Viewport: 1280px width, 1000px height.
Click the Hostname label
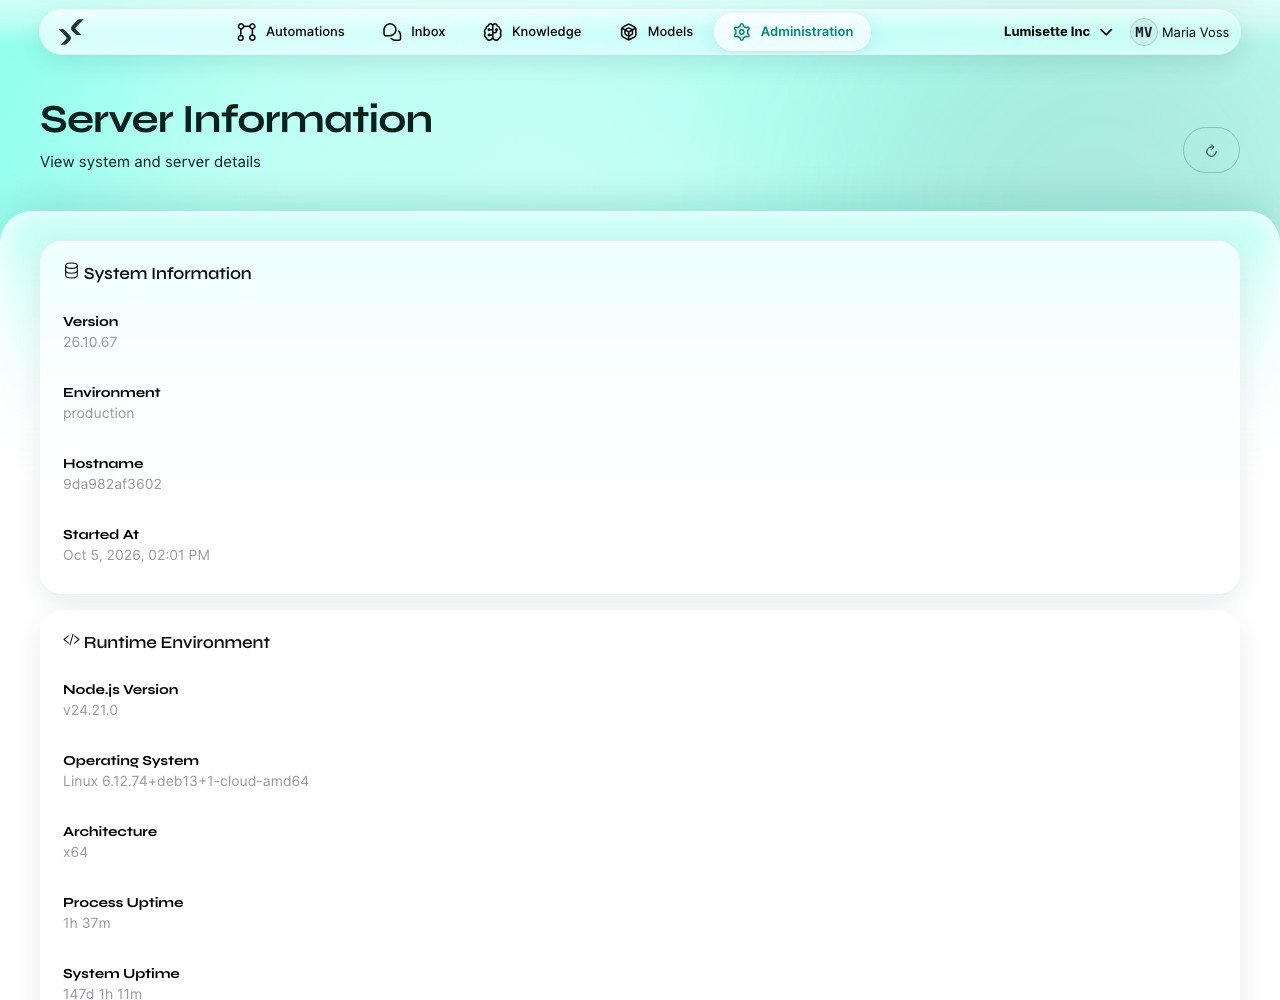(103, 463)
